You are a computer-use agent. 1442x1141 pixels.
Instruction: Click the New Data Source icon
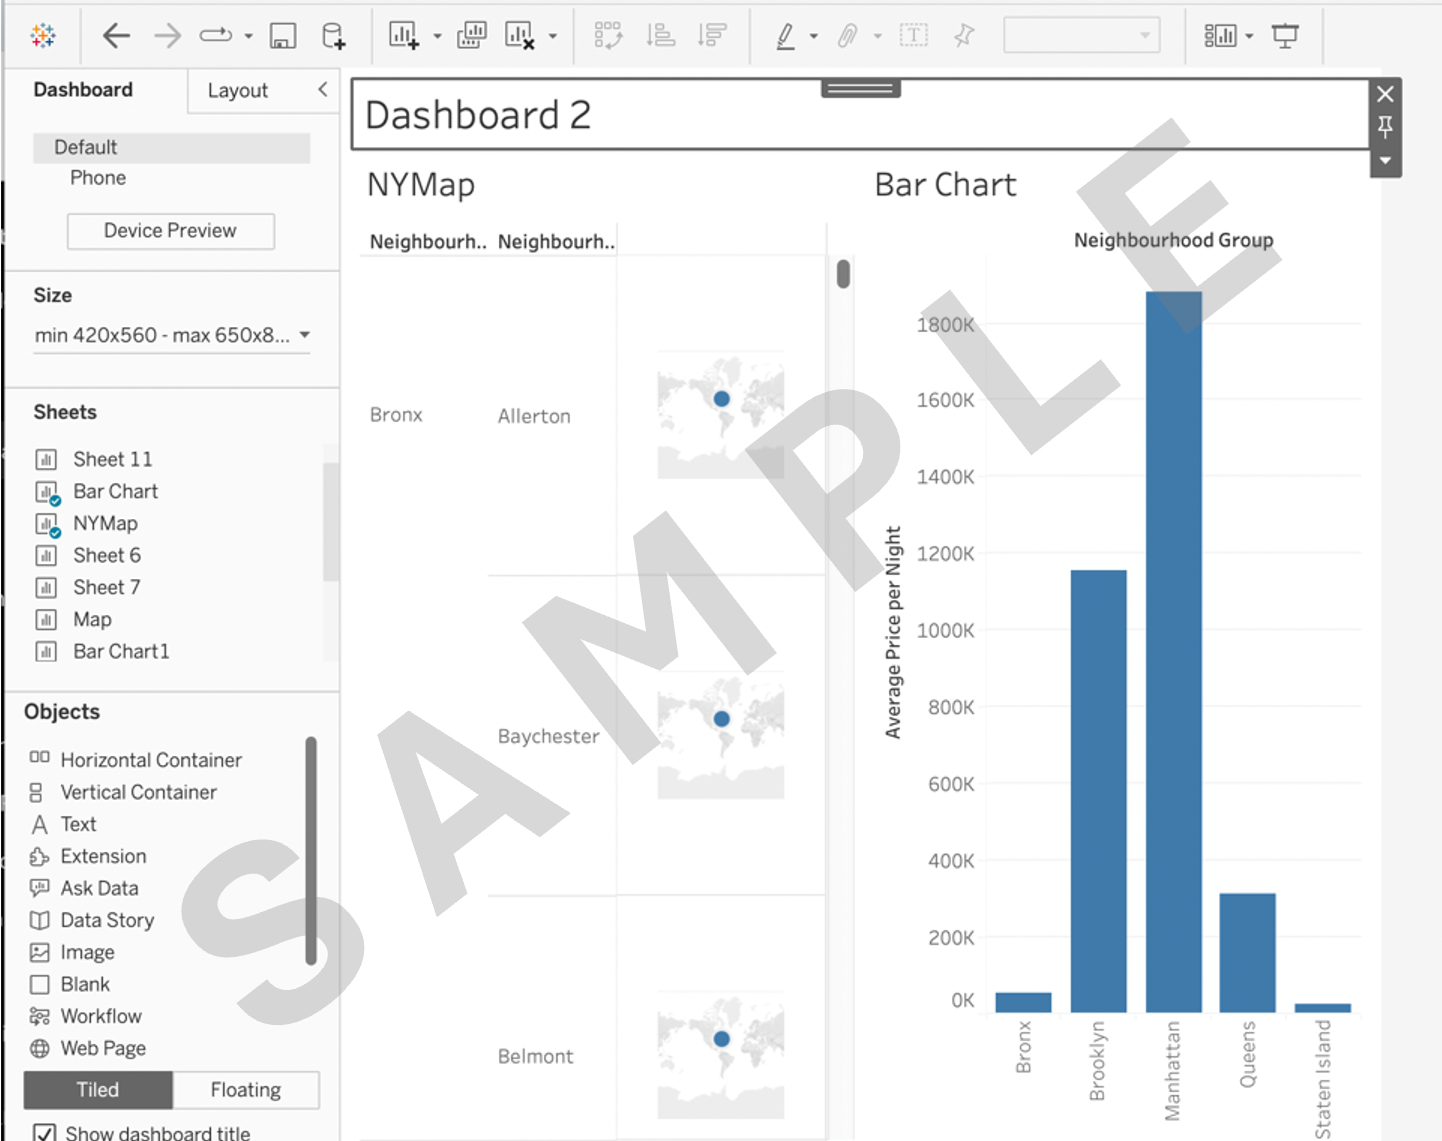pos(333,37)
